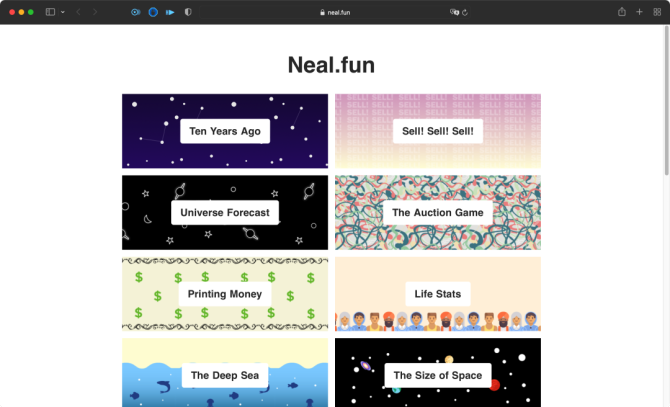Open the Share menu icon
Screen dimensions: 670x407
click(x=622, y=12)
